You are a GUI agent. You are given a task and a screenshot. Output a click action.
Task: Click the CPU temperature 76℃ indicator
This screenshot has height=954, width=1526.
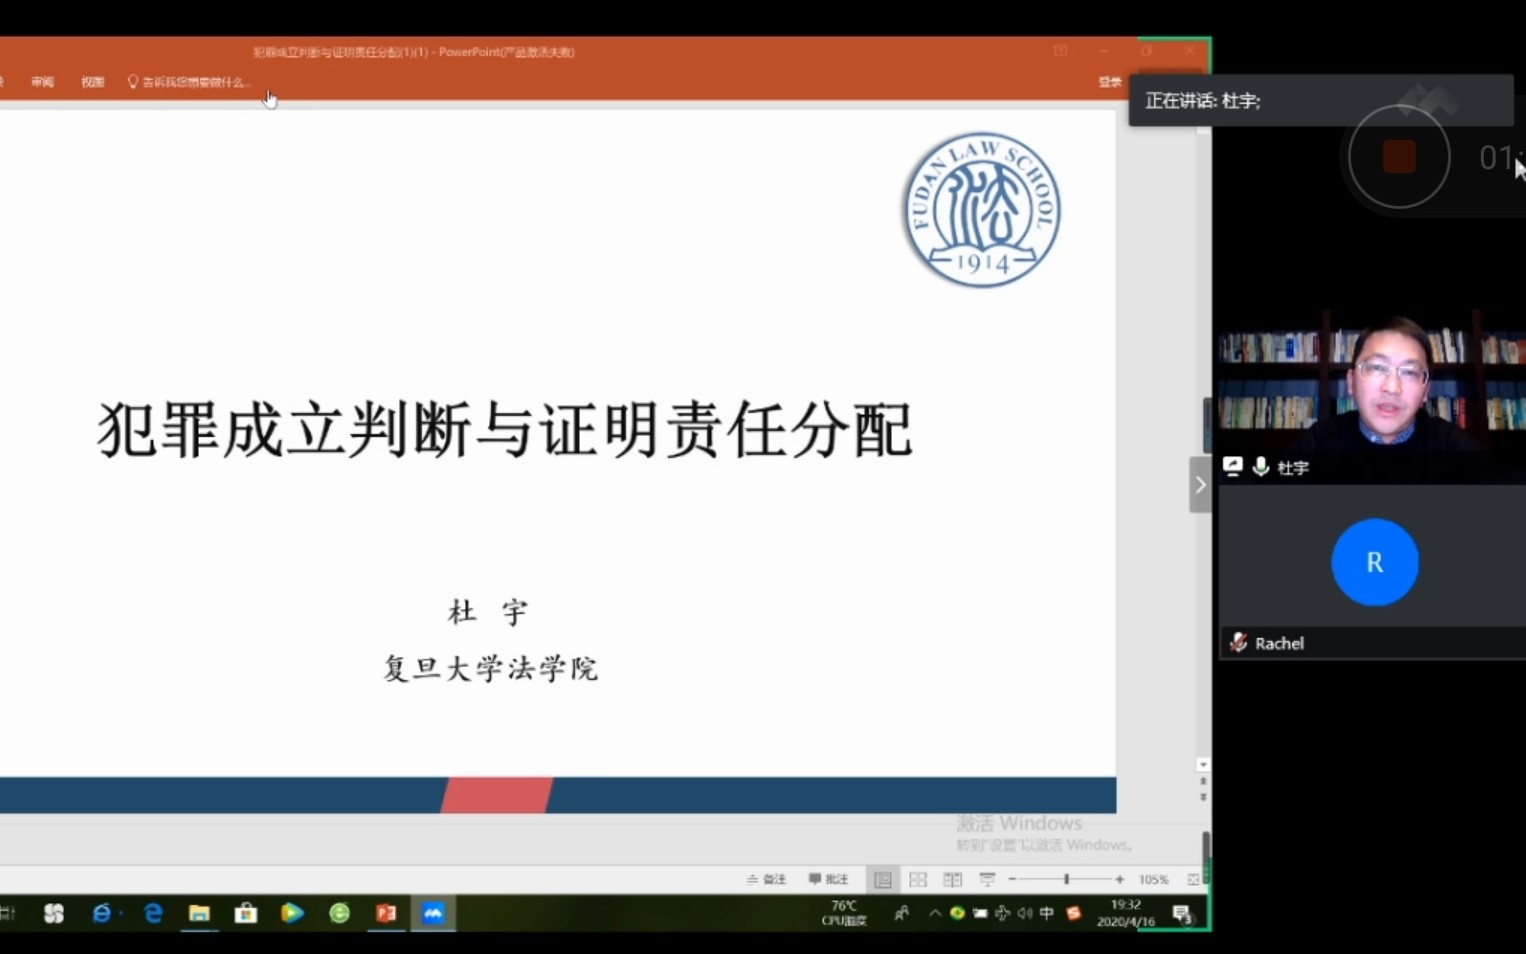point(844,913)
